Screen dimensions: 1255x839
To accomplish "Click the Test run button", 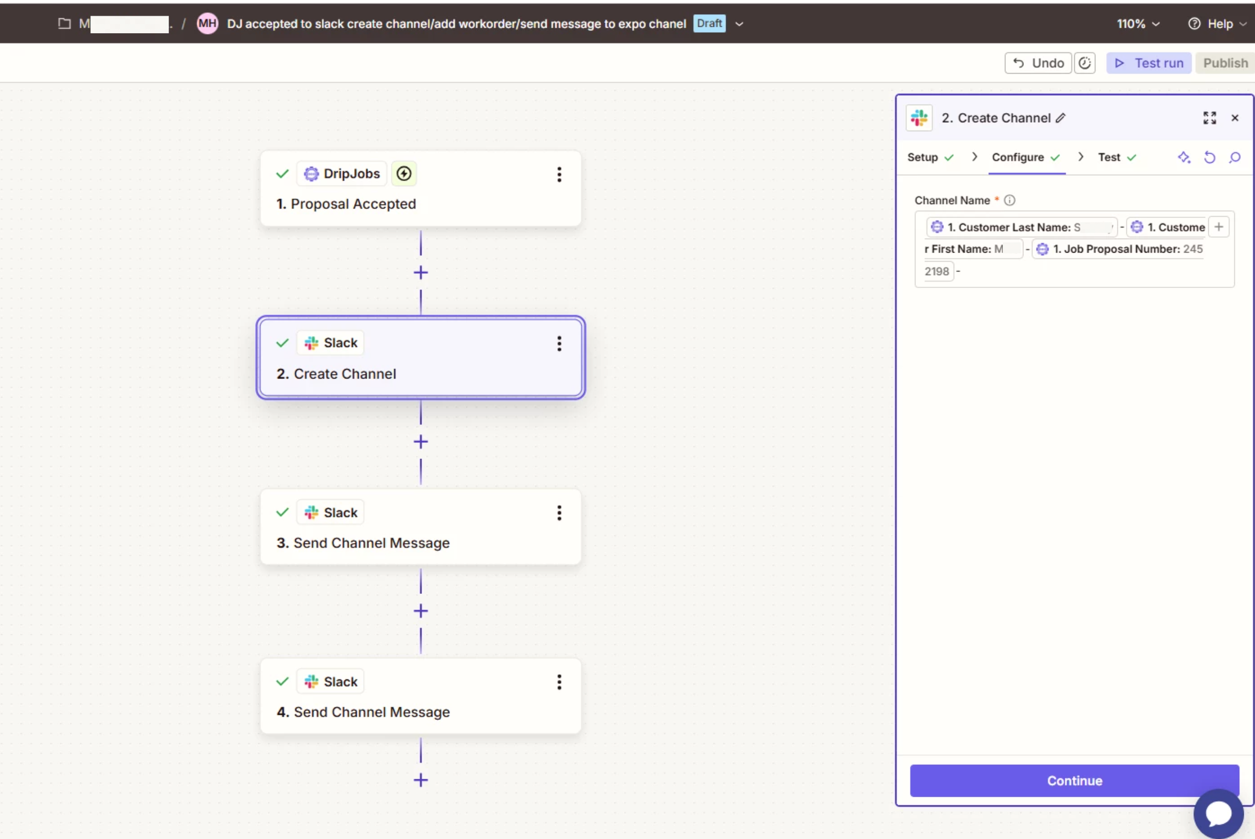I will (1148, 63).
